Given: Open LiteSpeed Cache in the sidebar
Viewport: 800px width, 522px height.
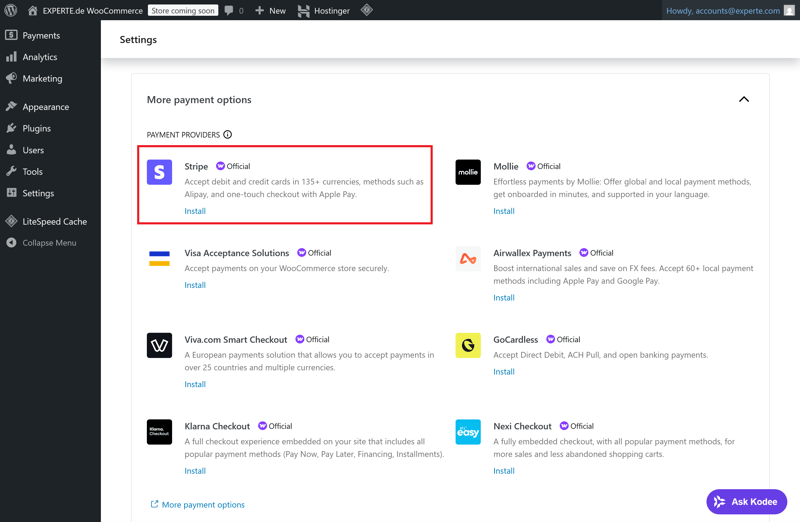Looking at the screenshot, I should coord(54,221).
